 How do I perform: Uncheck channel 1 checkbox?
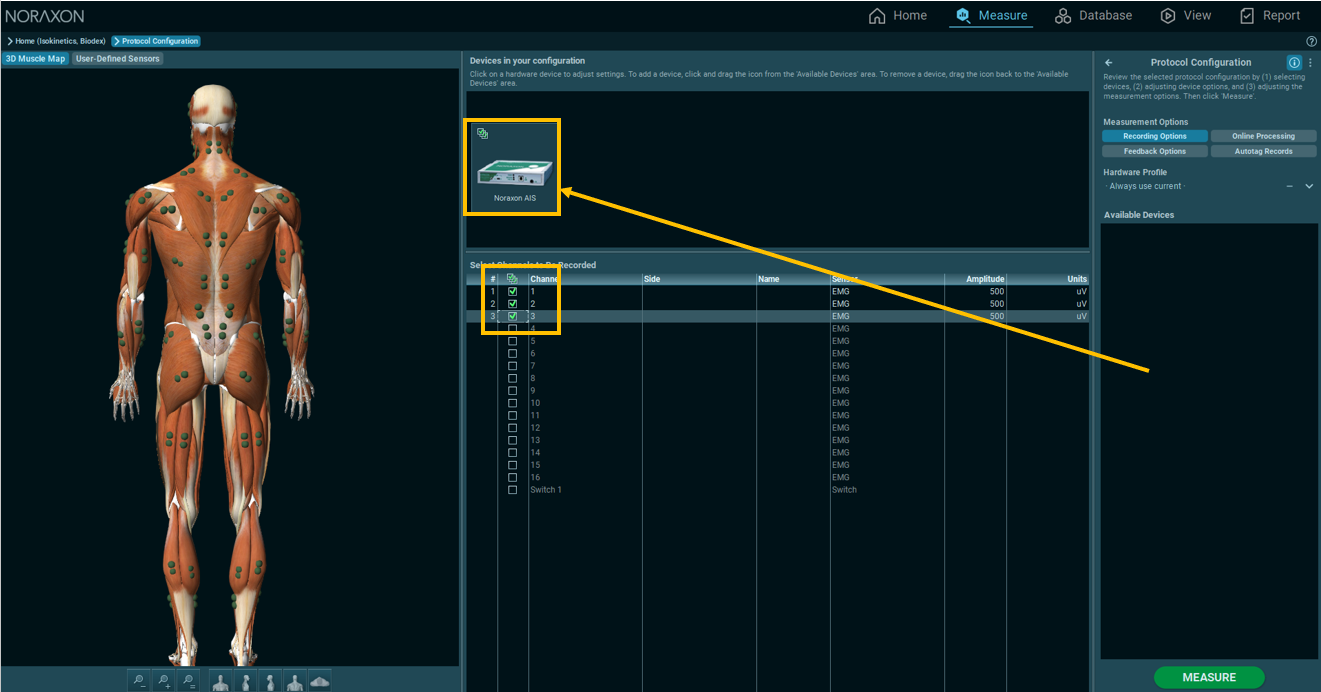(x=513, y=291)
